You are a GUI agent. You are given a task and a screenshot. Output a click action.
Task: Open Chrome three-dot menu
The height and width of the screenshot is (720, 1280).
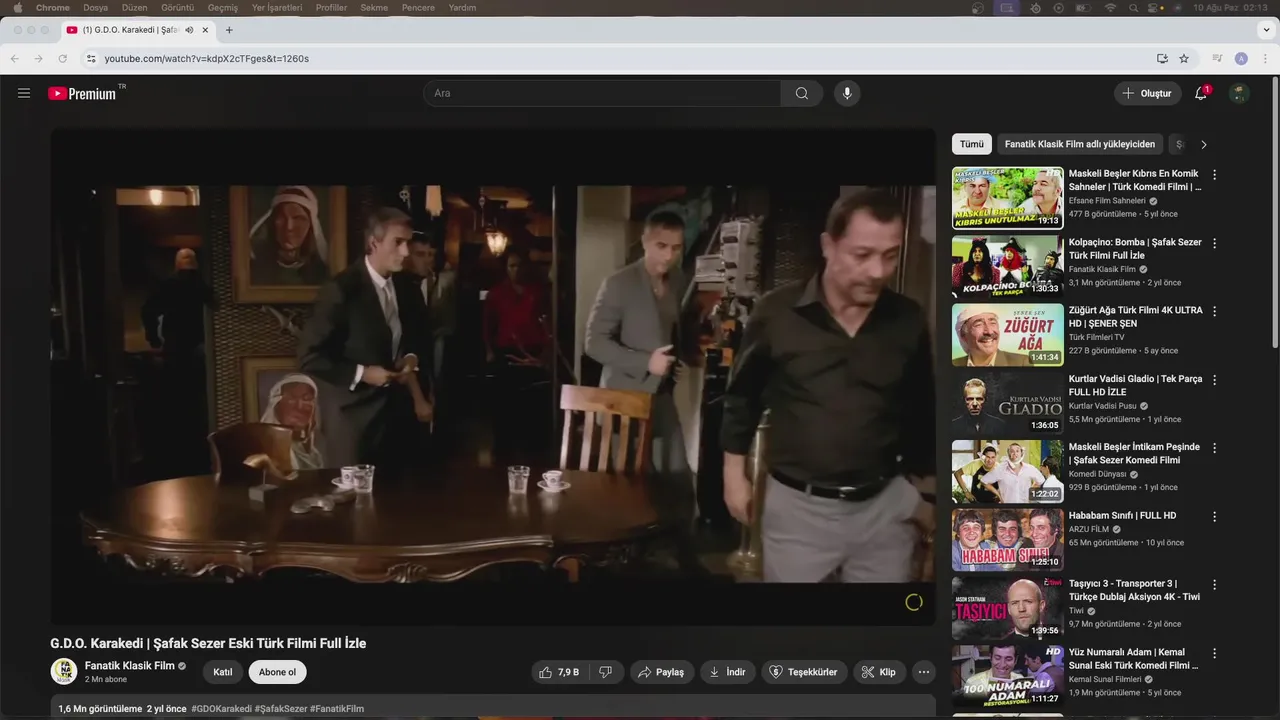coord(1265,59)
